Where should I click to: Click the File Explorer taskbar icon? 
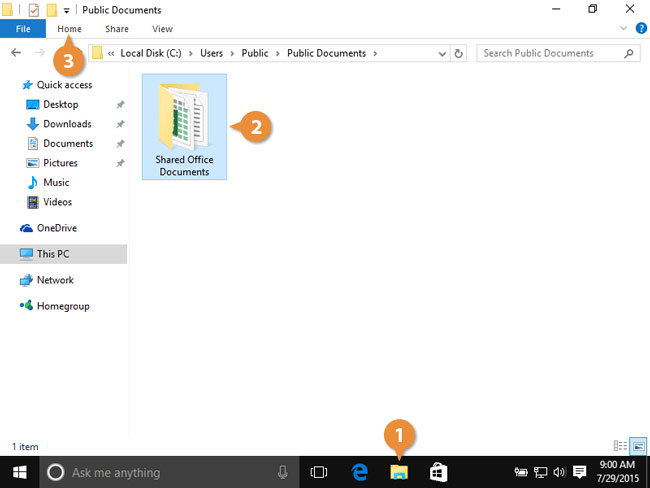coord(399,472)
